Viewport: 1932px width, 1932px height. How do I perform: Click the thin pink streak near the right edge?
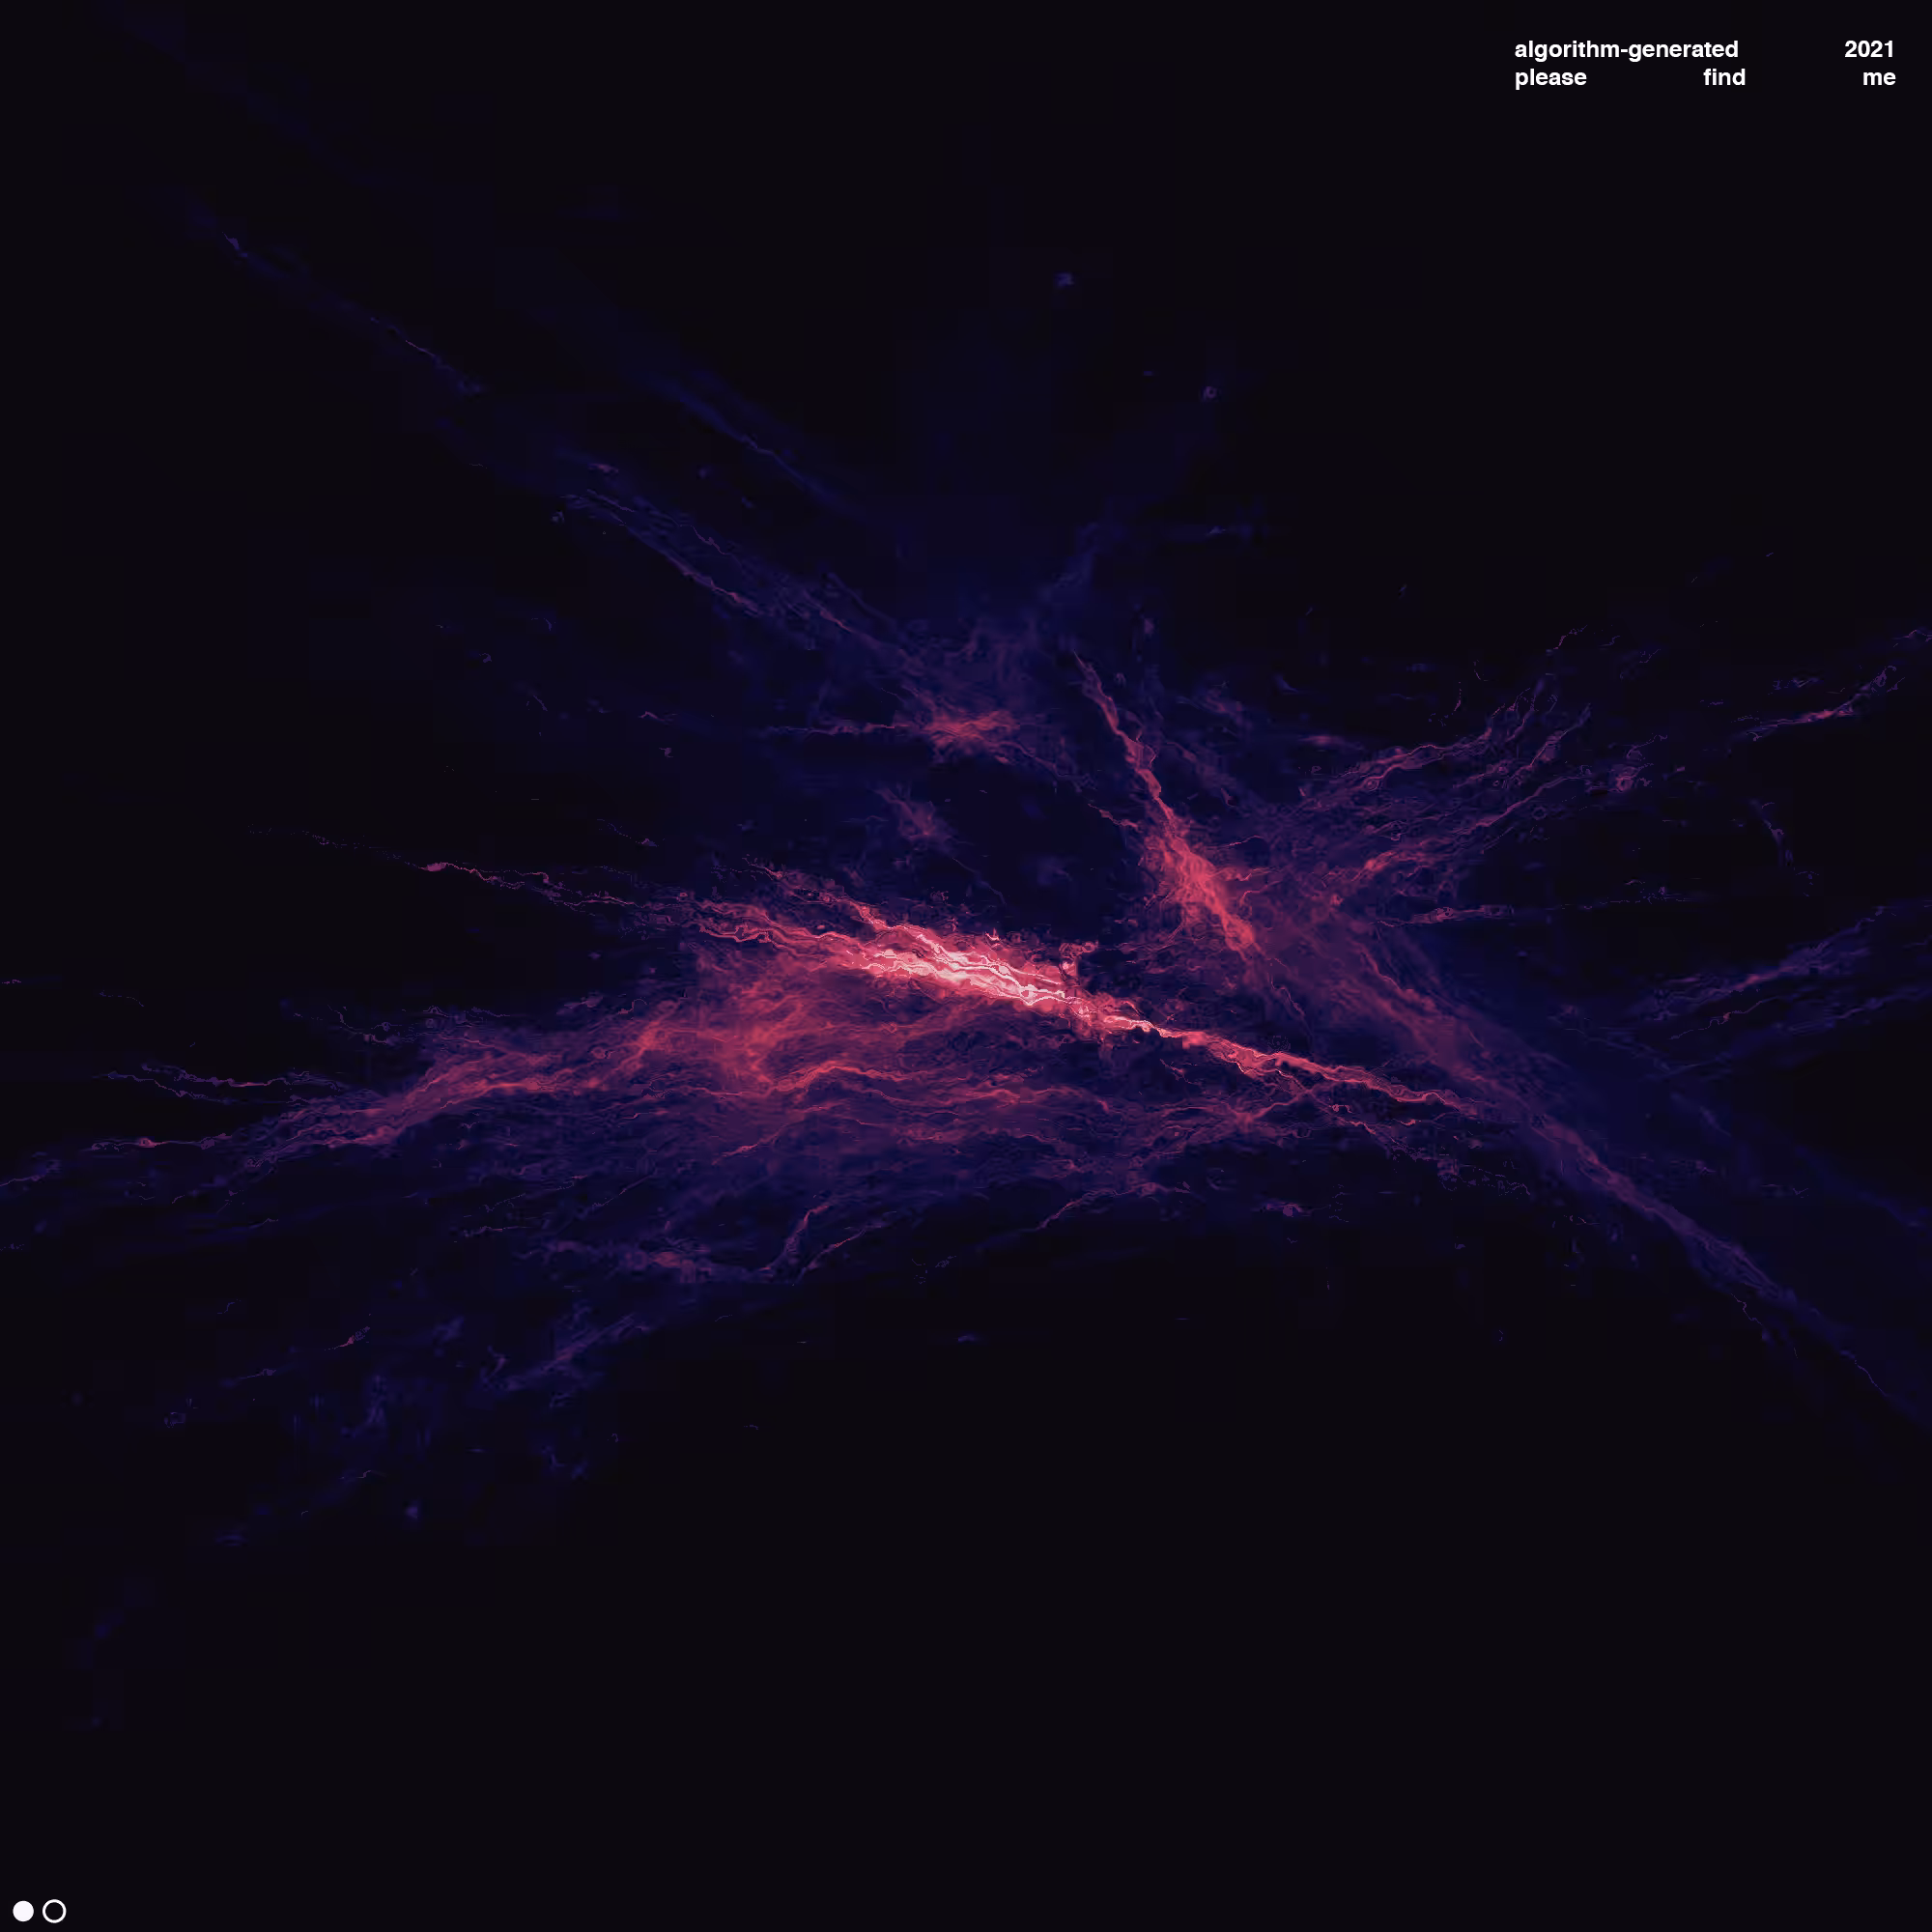point(1830,705)
